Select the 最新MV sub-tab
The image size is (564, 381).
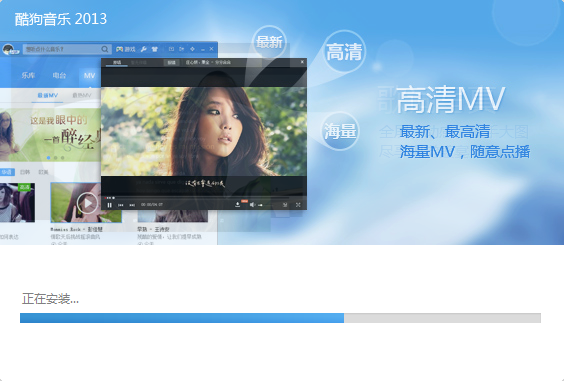point(48,95)
